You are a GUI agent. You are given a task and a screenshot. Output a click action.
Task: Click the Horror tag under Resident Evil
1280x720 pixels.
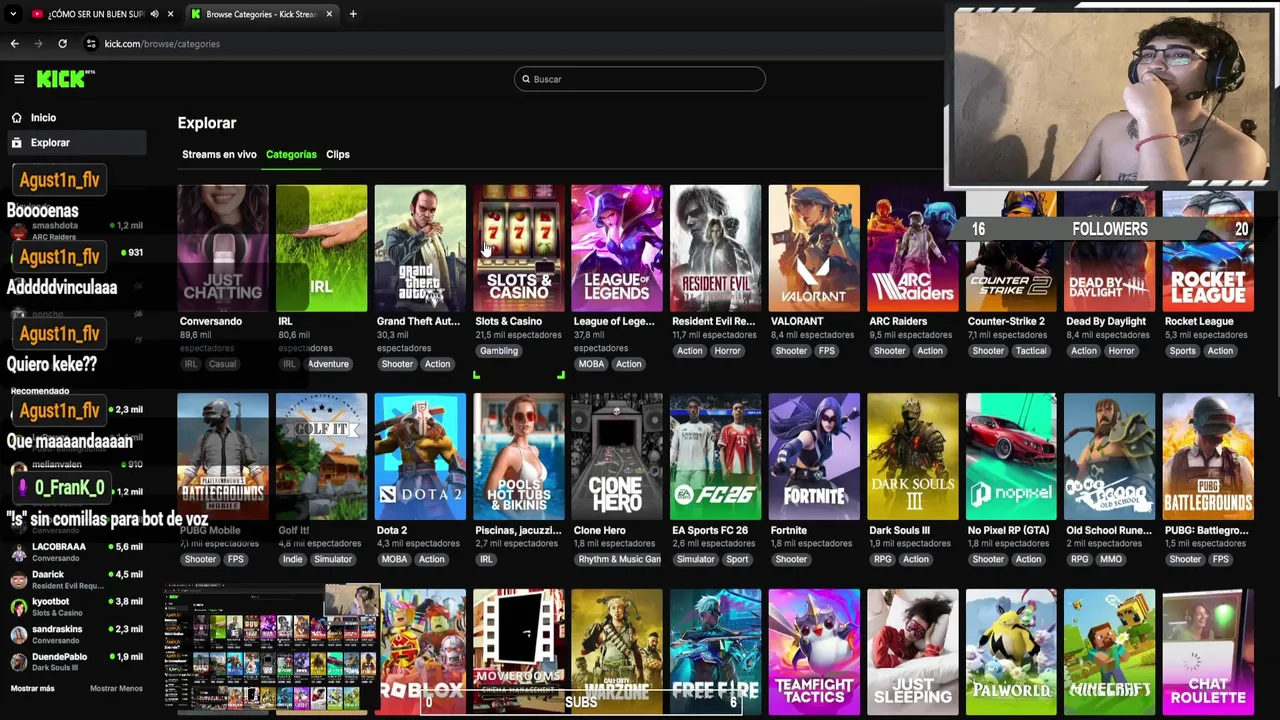coord(727,351)
